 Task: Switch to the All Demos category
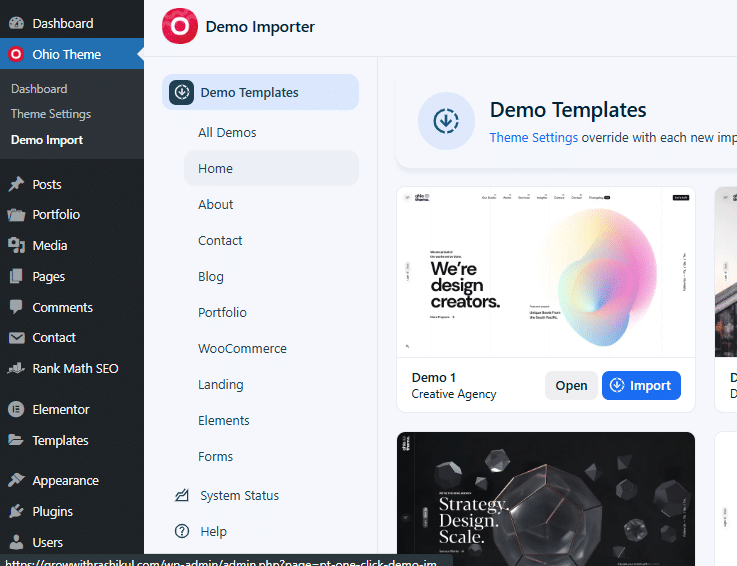[227, 133]
